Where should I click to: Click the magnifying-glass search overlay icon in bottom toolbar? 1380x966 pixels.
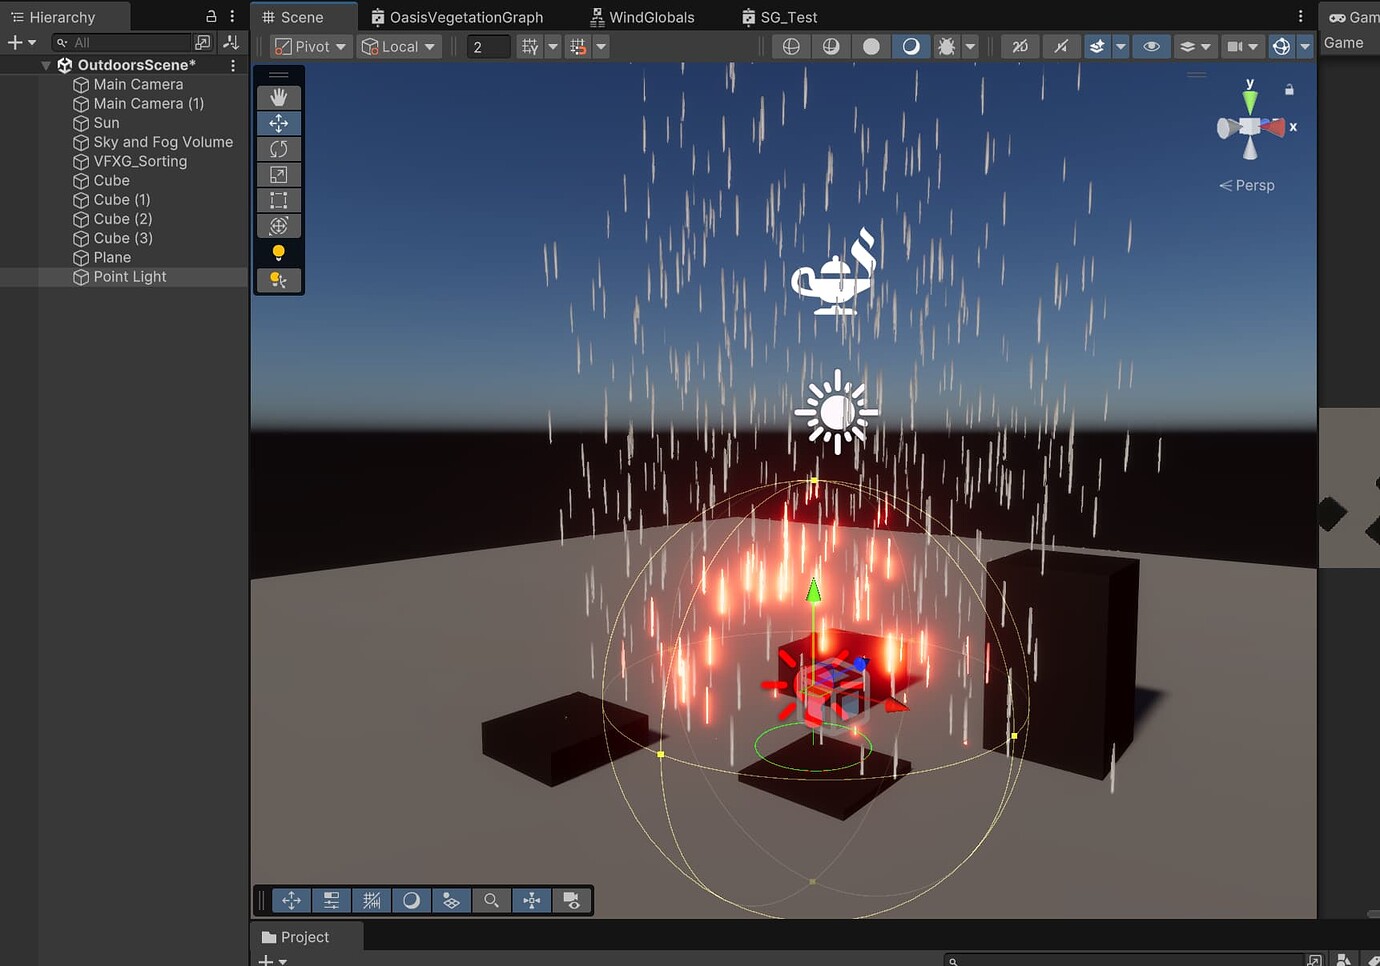[x=491, y=900]
